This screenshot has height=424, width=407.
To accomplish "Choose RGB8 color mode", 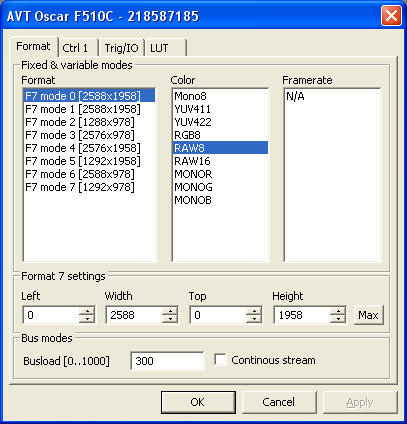I will (220, 135).
